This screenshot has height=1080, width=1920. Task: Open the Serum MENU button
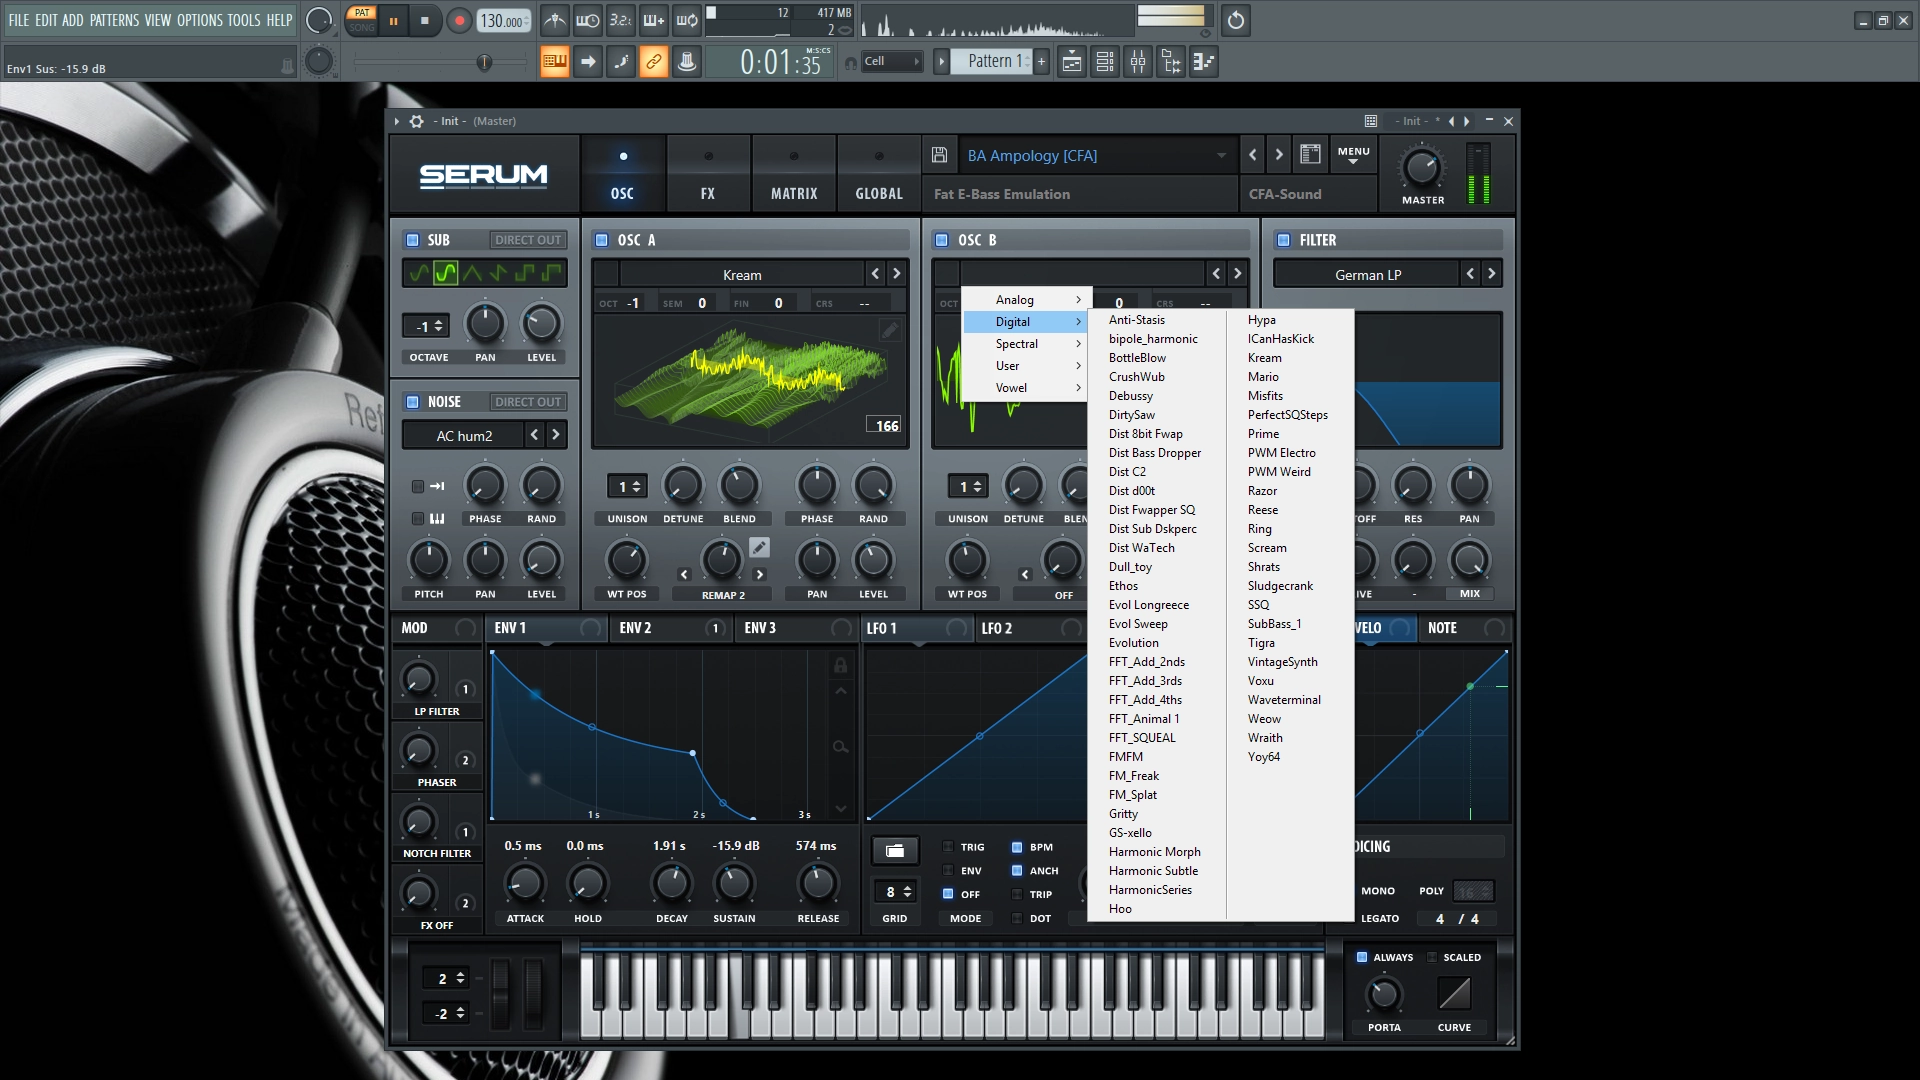[1353, 155]
